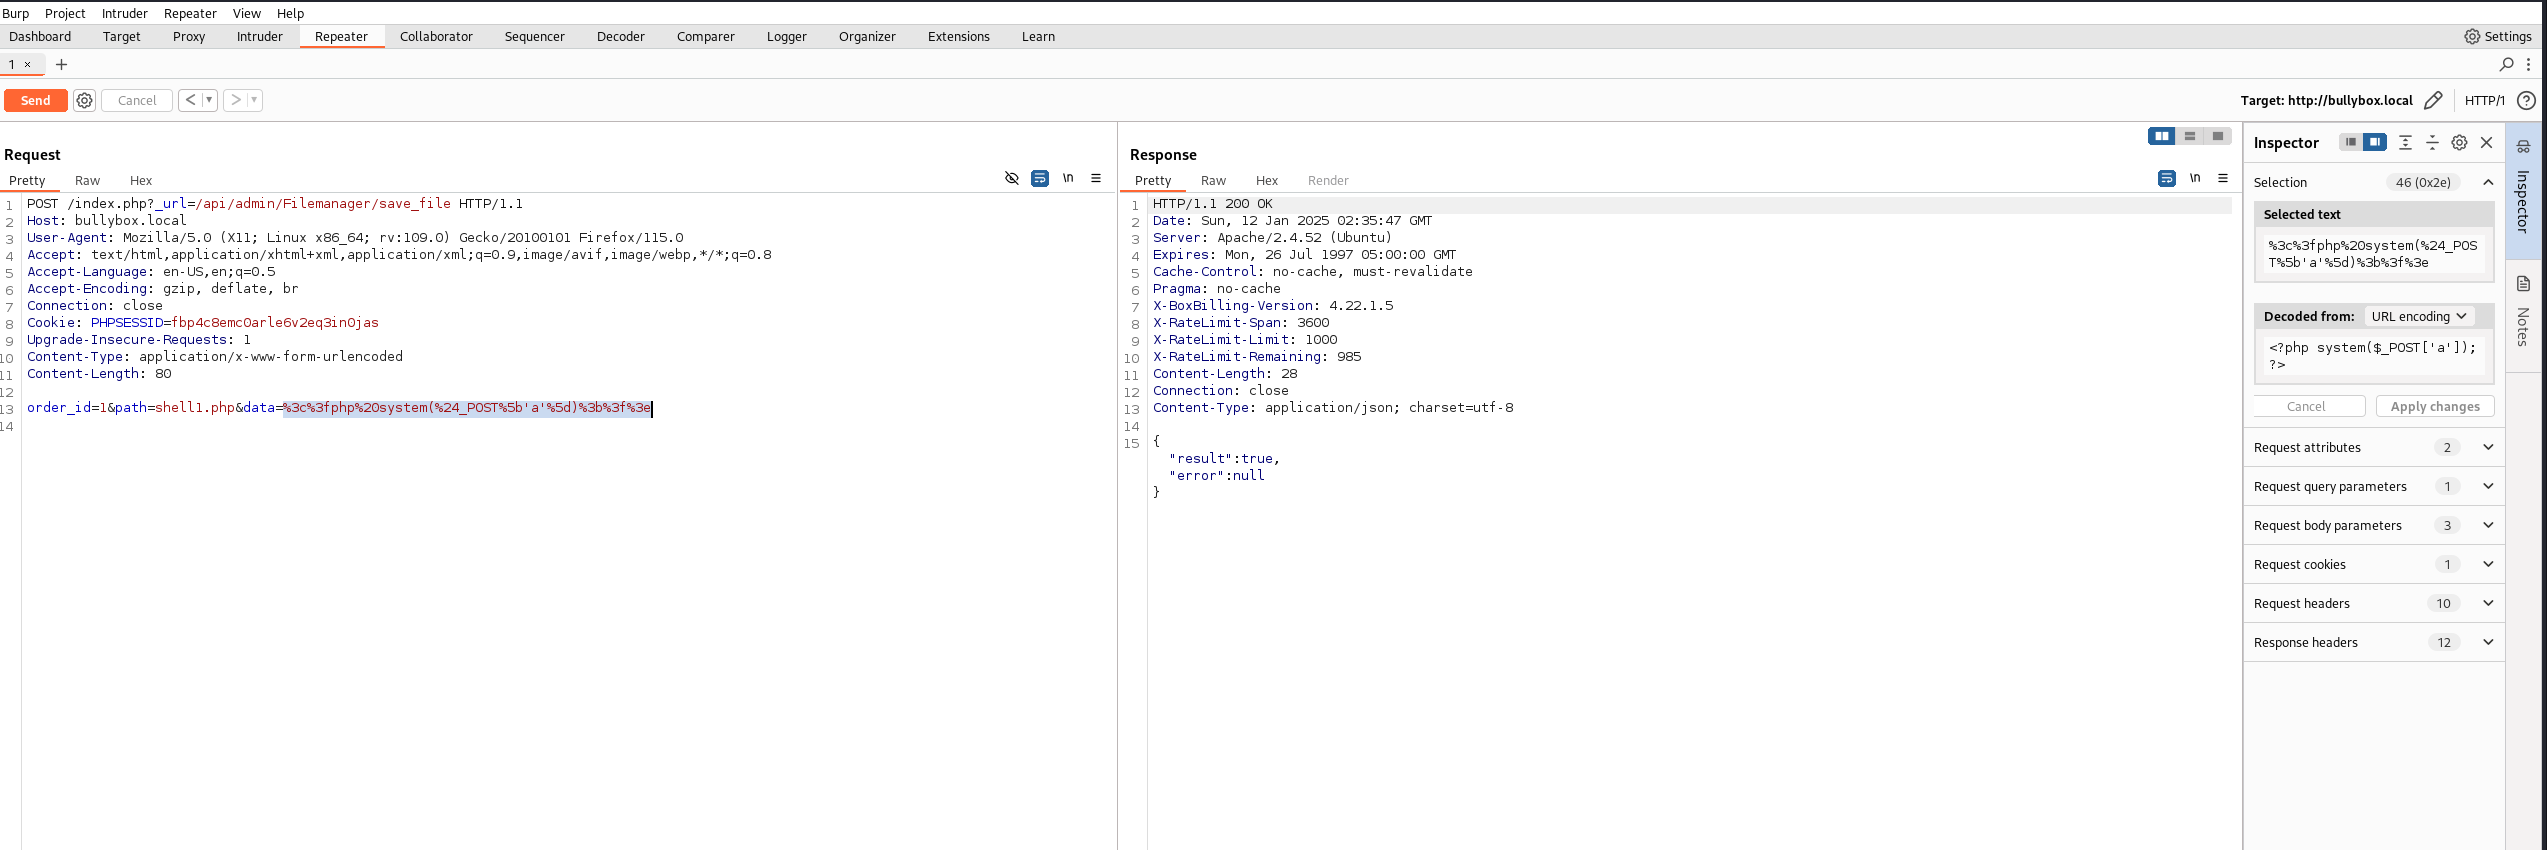Expand all Inspector sections
This screenshot has width=2547, height=850.
(x=2406, y=142)
